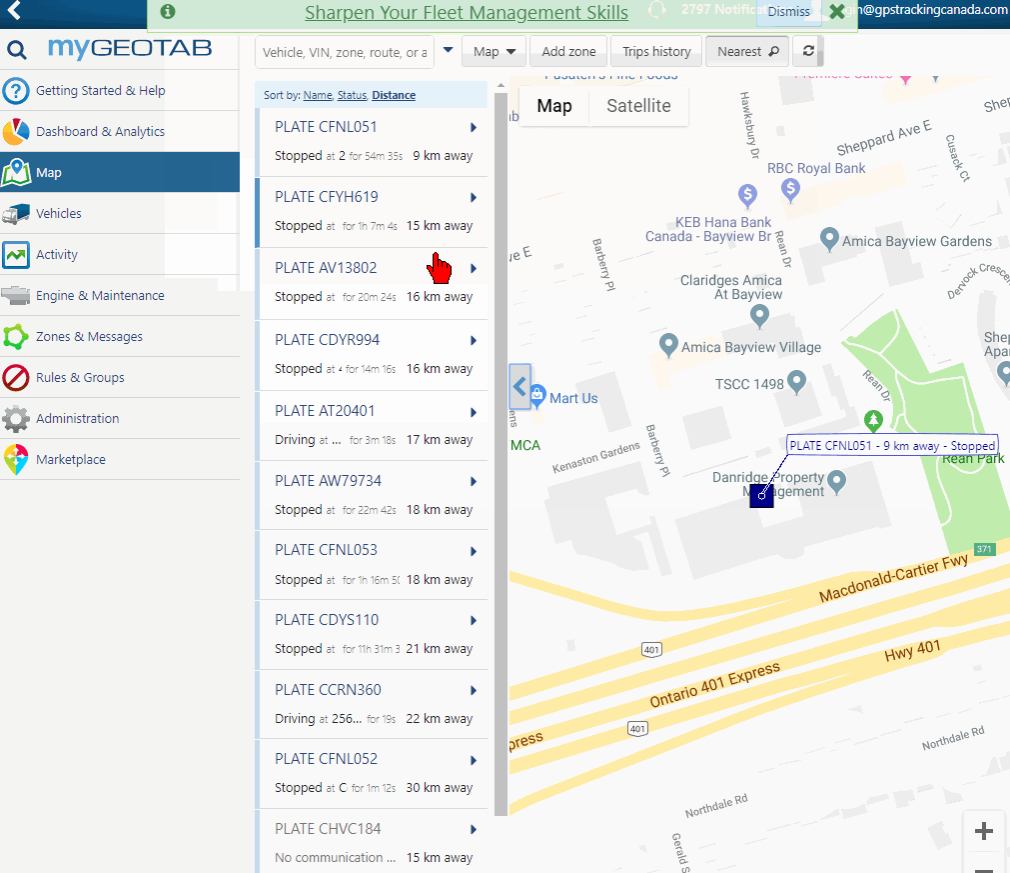Expand PLATE AT20401 row arrow
Image resolution: width=1010 pixels, height=873 pixels.
point(473,412)
